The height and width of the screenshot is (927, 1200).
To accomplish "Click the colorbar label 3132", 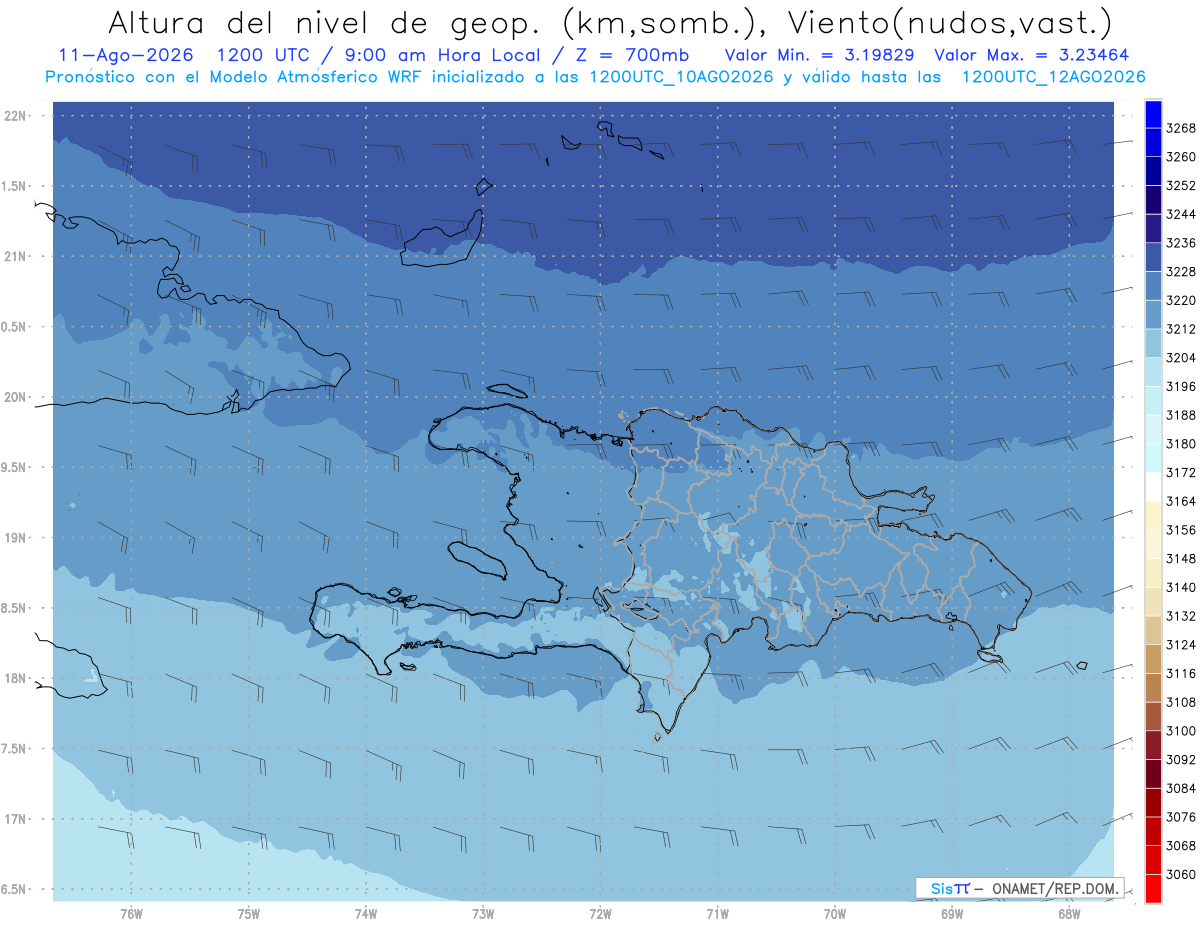I will [x=1181, y=616].
